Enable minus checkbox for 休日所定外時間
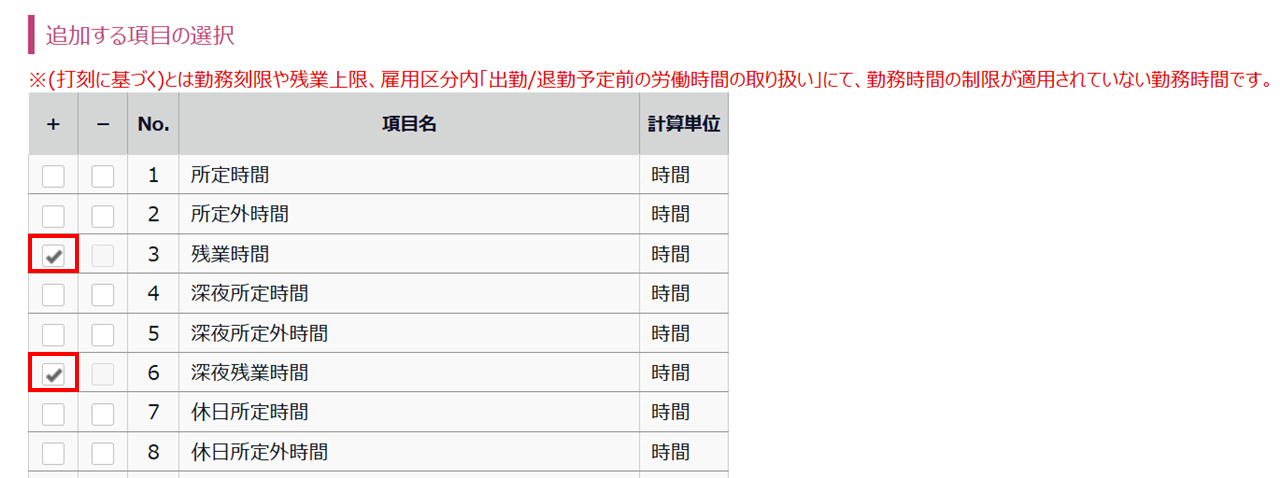This screenshot has width=1280, height=478. (x=103, y=453)
